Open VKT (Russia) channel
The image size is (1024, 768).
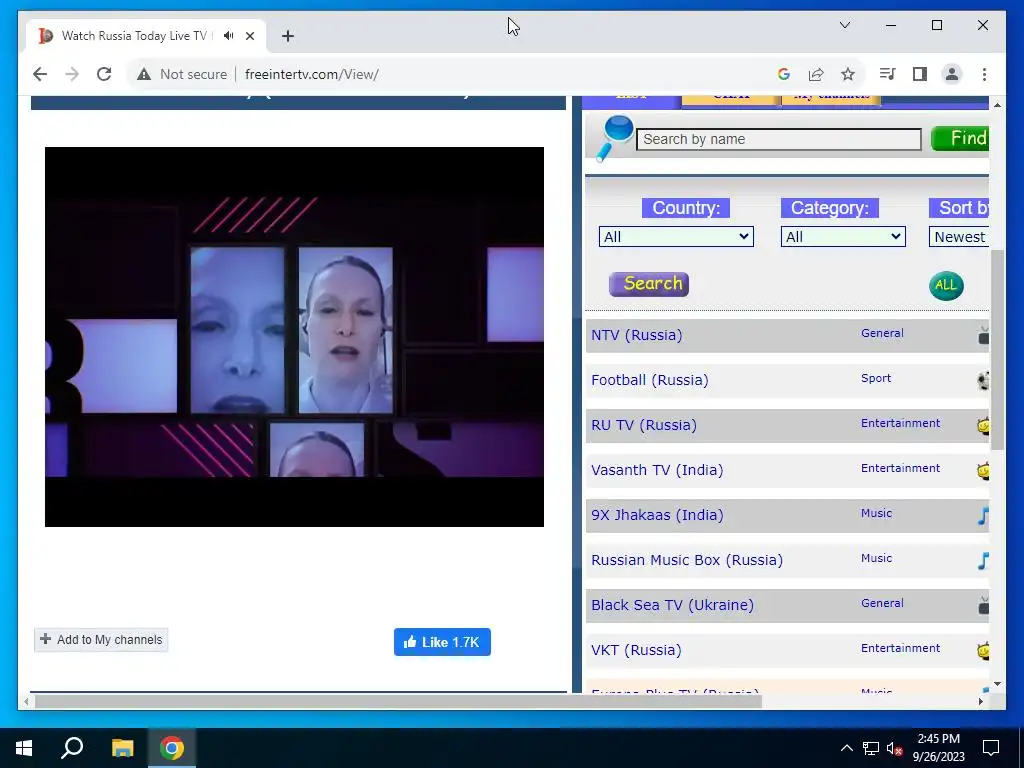pyautogui.click(x=636, y=650)
